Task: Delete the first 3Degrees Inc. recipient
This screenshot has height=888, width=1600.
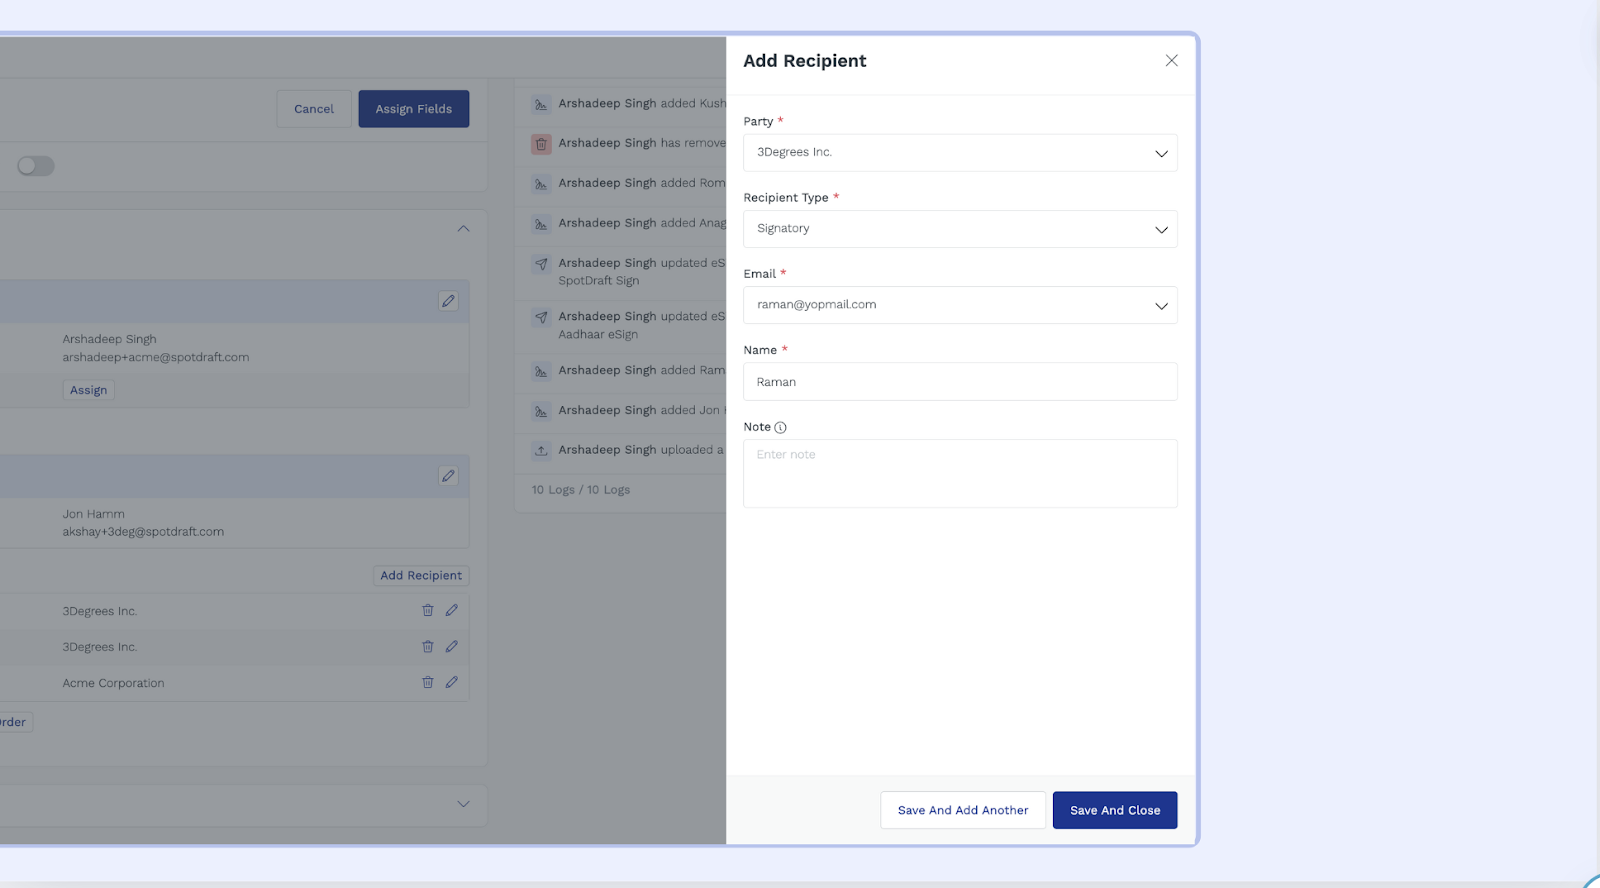Action: 428,610
